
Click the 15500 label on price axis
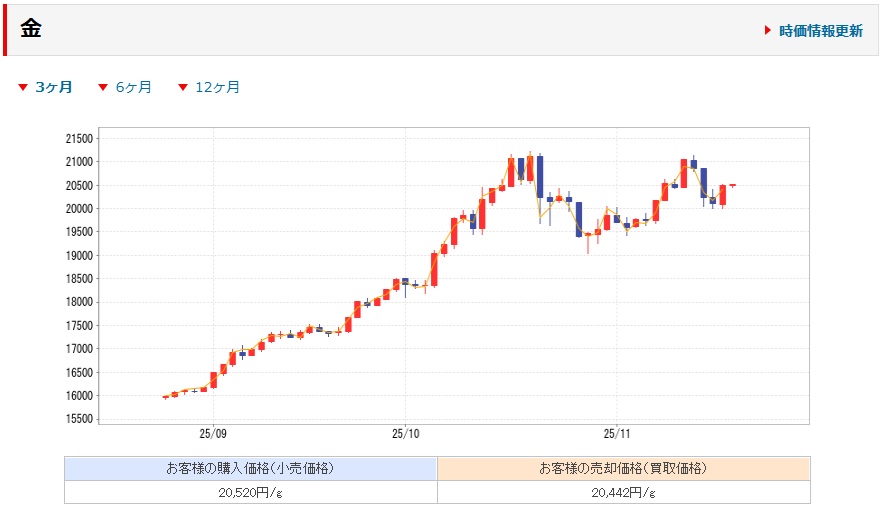pyautogui.click(x=79, y=419)
